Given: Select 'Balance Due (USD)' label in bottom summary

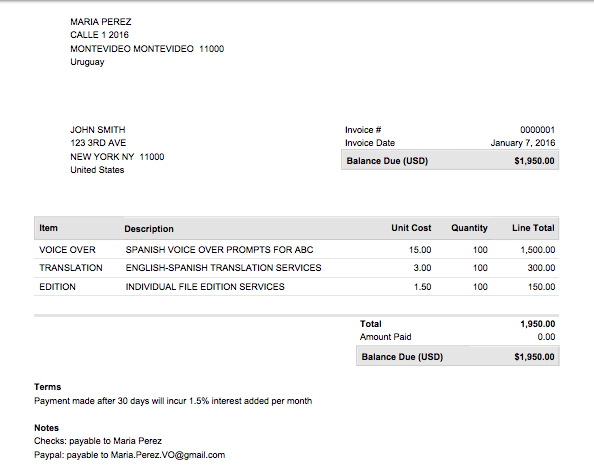Looking at the screenshot, I should pyautogui.click(x=402, y=357).
